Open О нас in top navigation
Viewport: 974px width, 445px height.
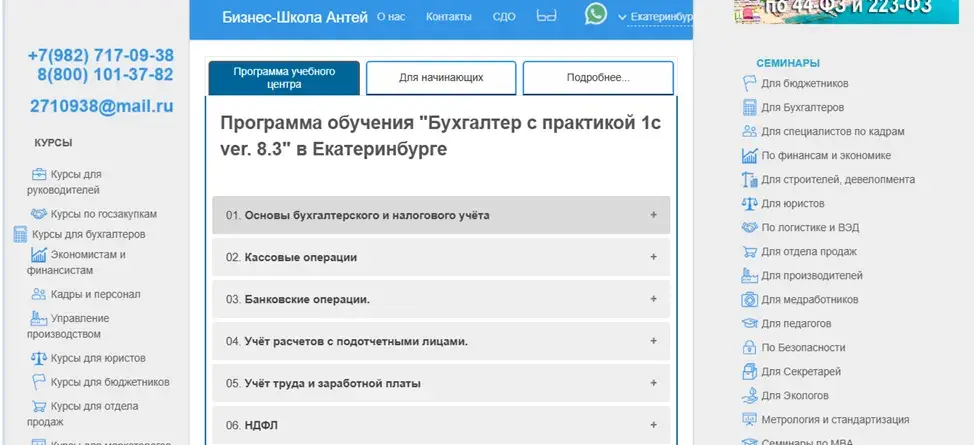(x=391, y=17)
